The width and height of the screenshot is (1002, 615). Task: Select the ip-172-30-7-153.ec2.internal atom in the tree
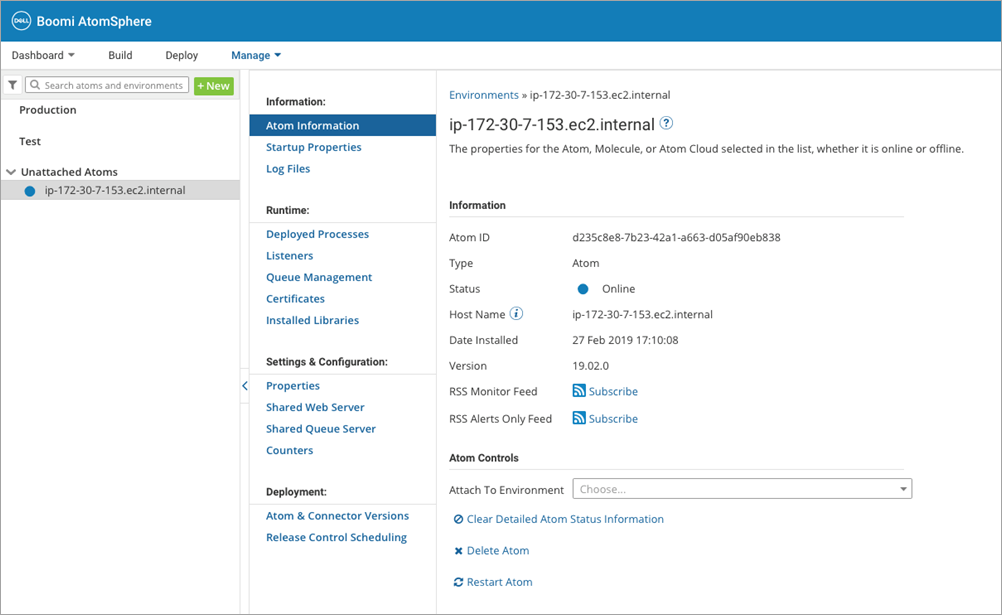[121, 190]
